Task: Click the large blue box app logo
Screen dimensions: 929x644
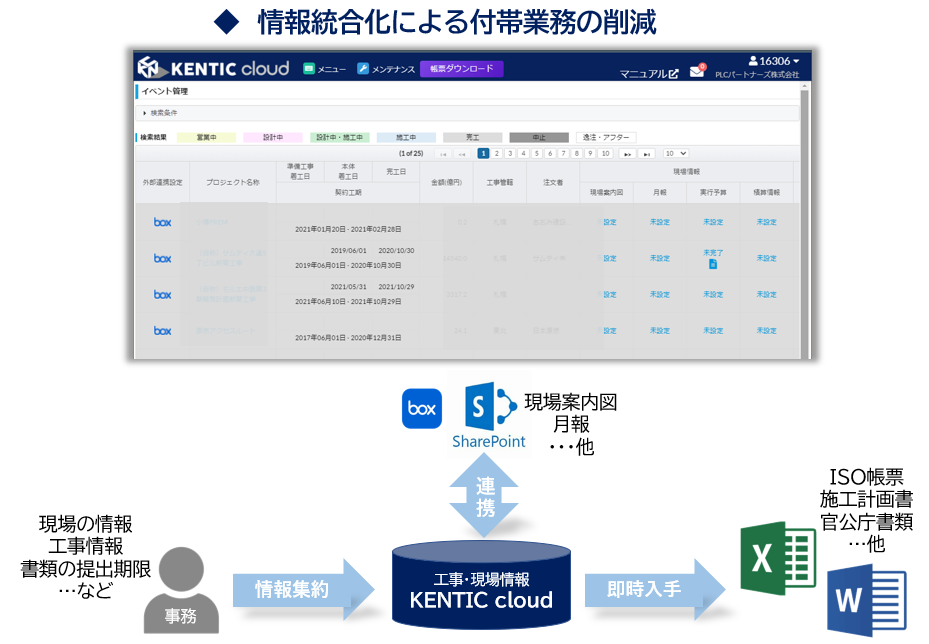Action: coord(422,408)
